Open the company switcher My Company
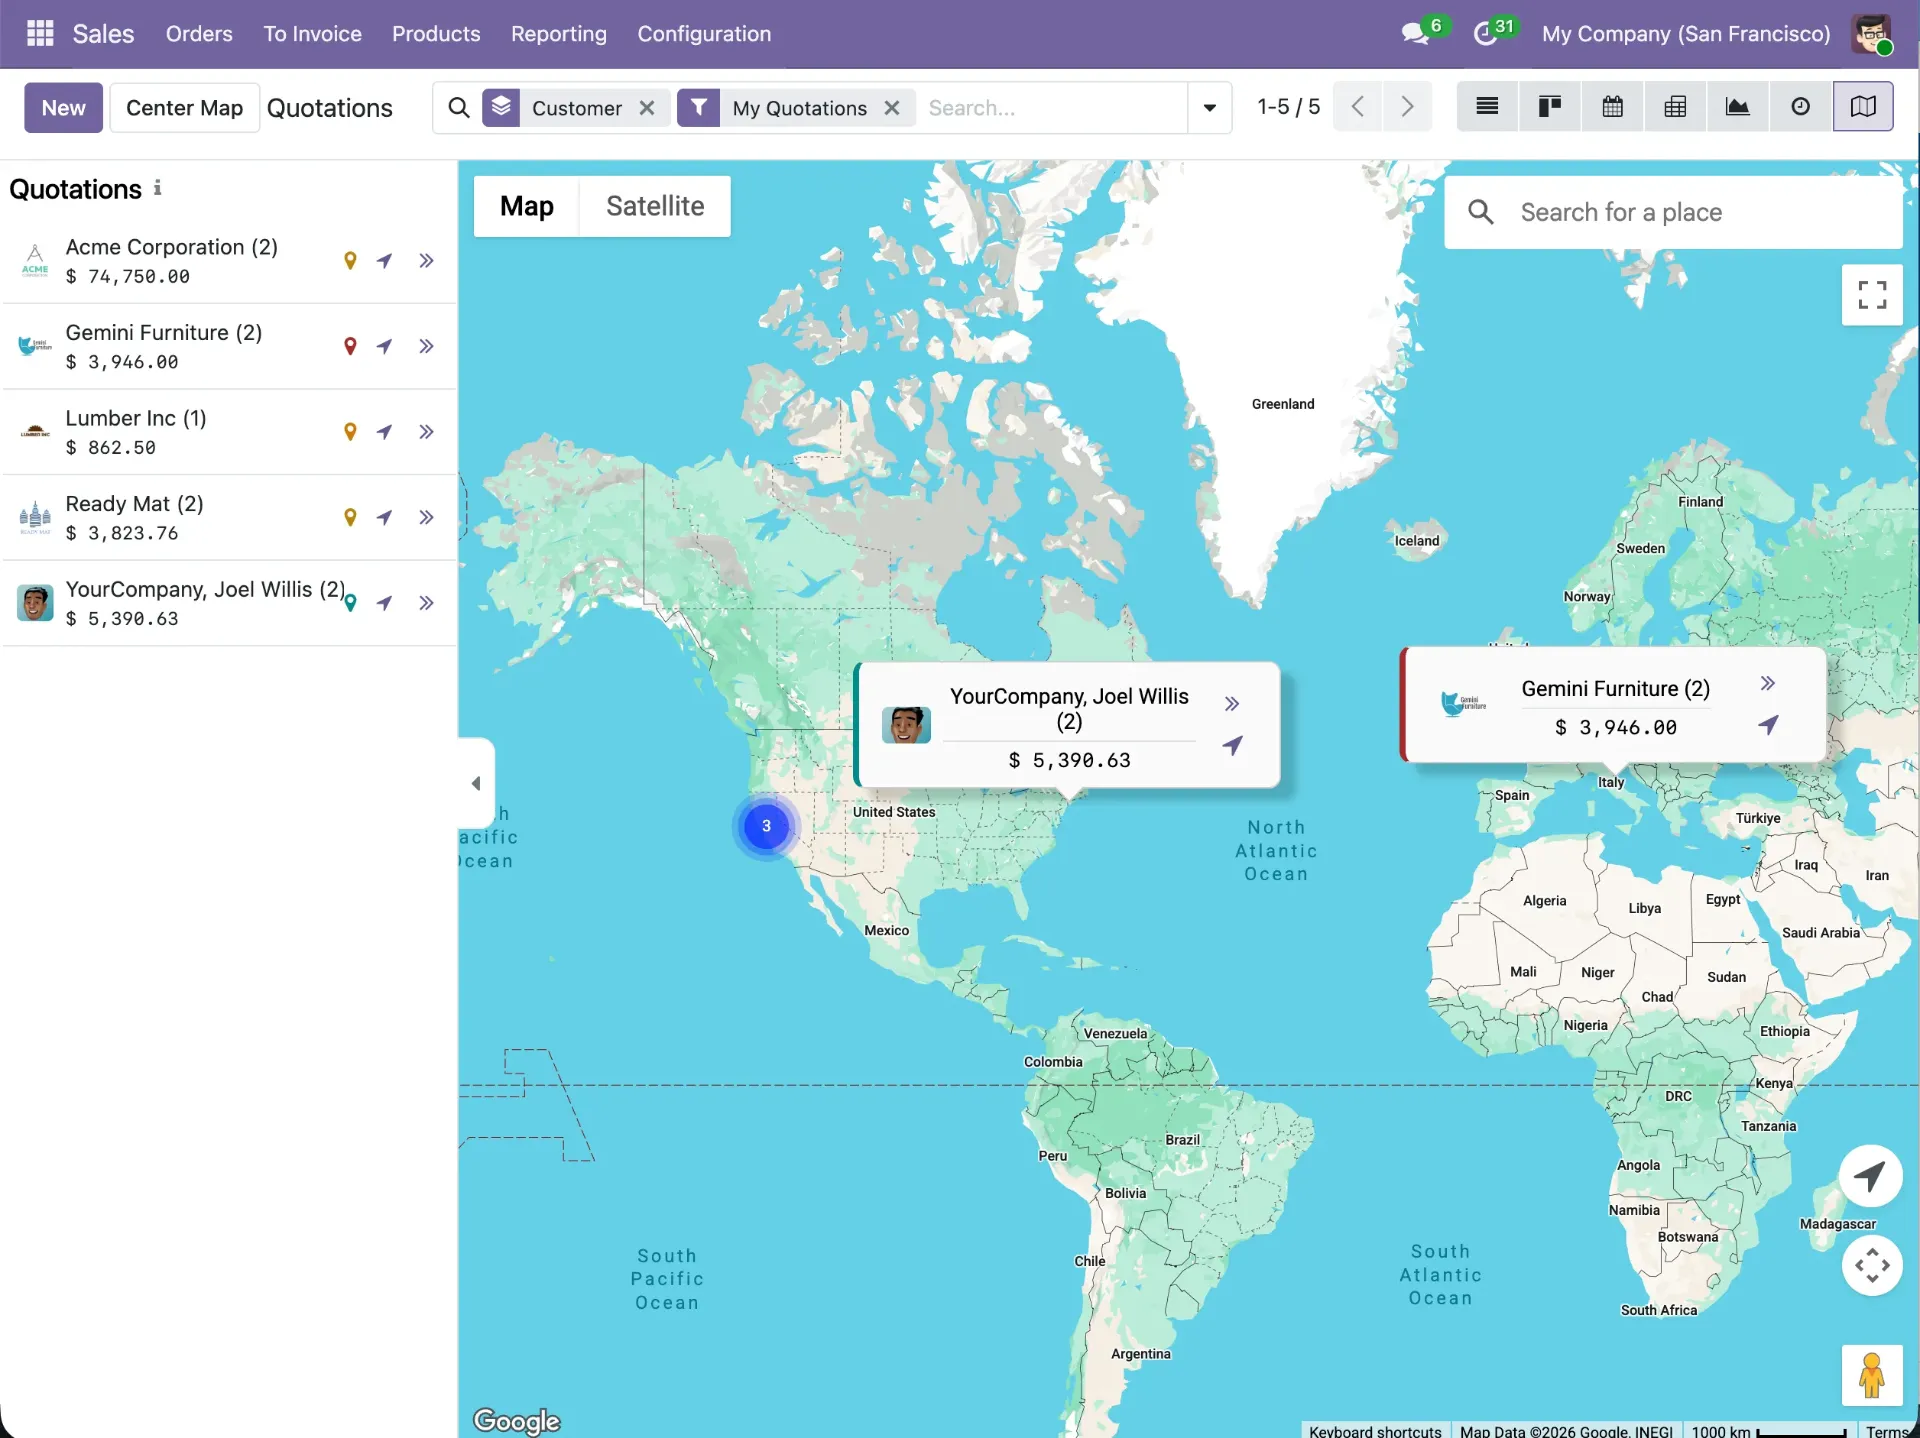Screen dimensions: 1920x1438 point(1686,33)
